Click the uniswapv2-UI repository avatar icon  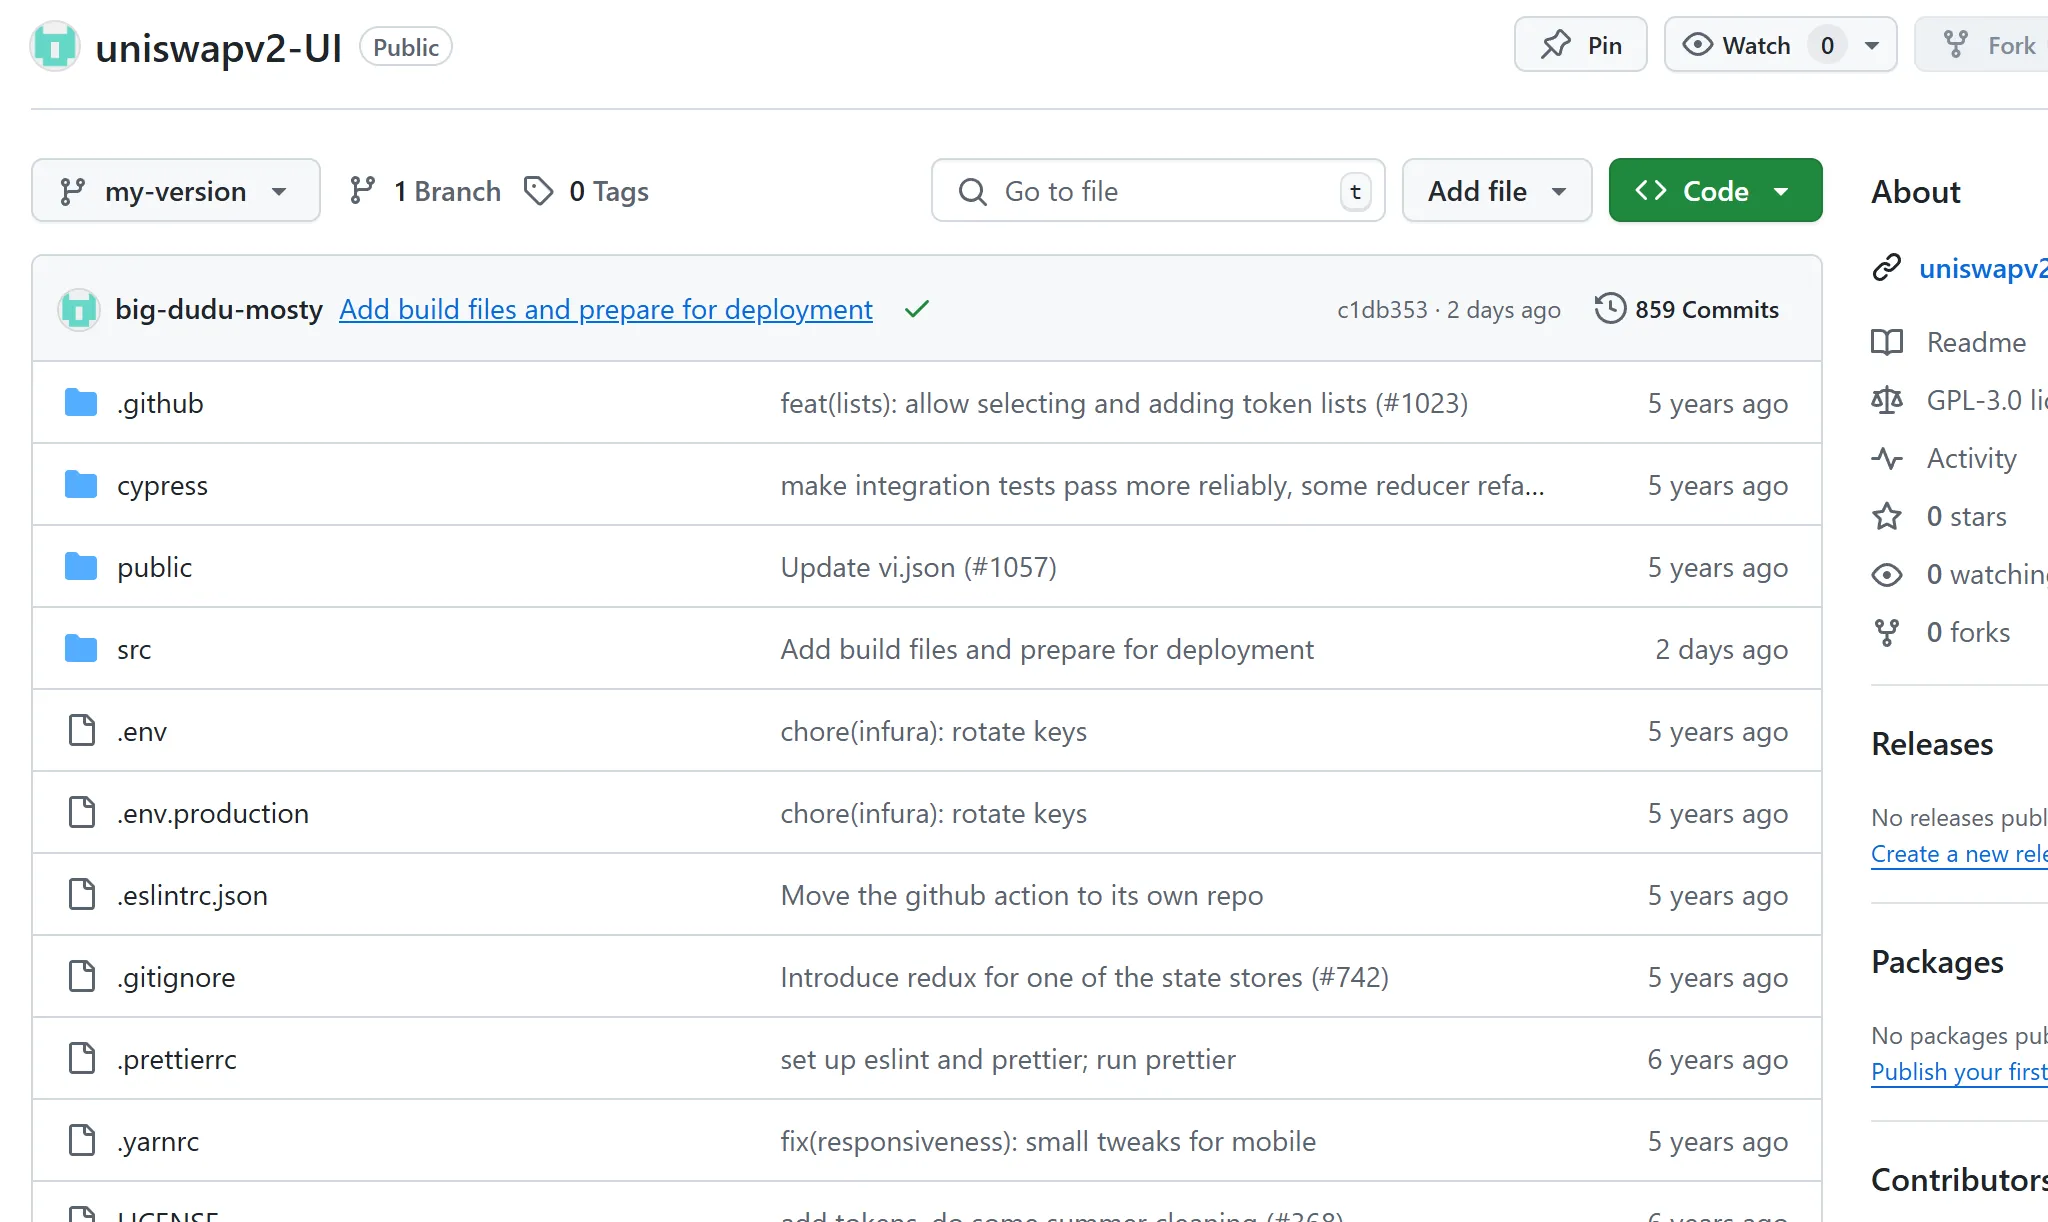(55, 47)
